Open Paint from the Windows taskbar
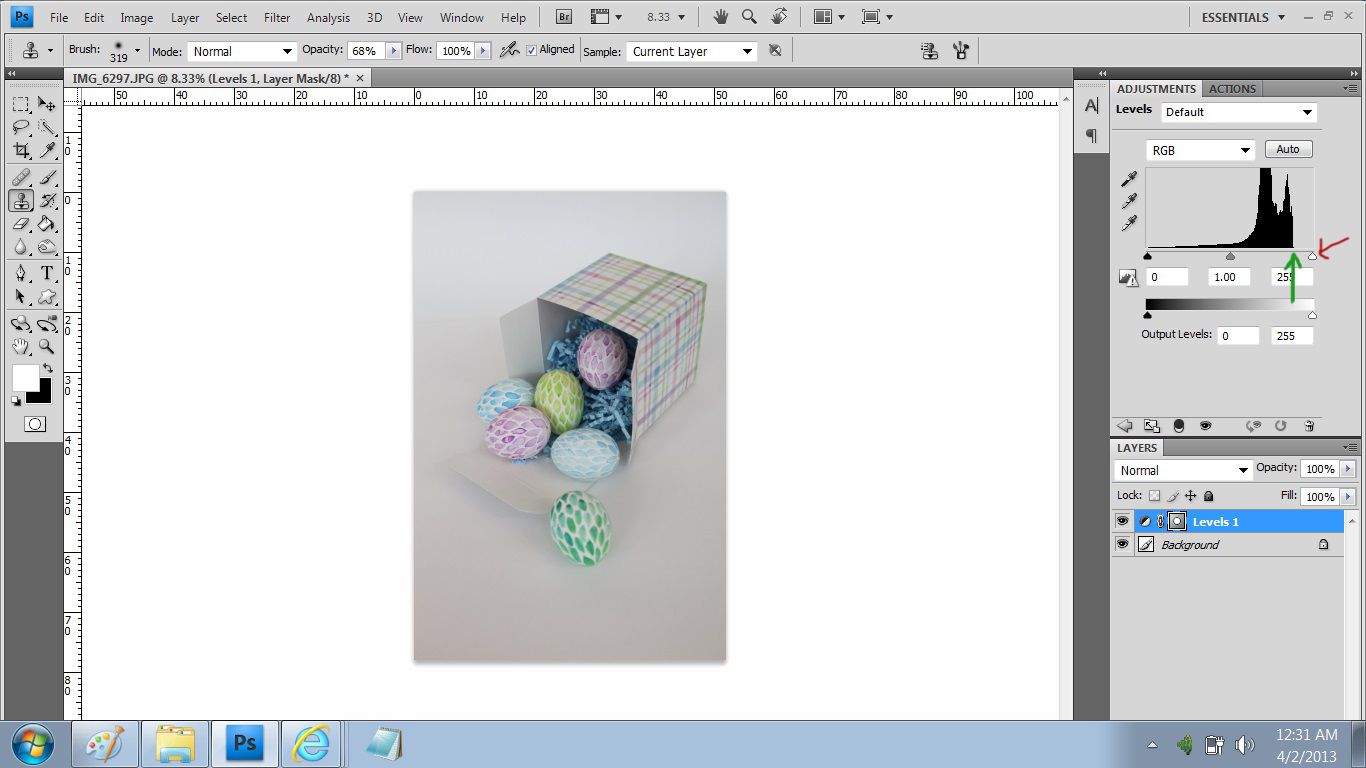Viewport: 1366px width, 768px height. click(105, 745)
